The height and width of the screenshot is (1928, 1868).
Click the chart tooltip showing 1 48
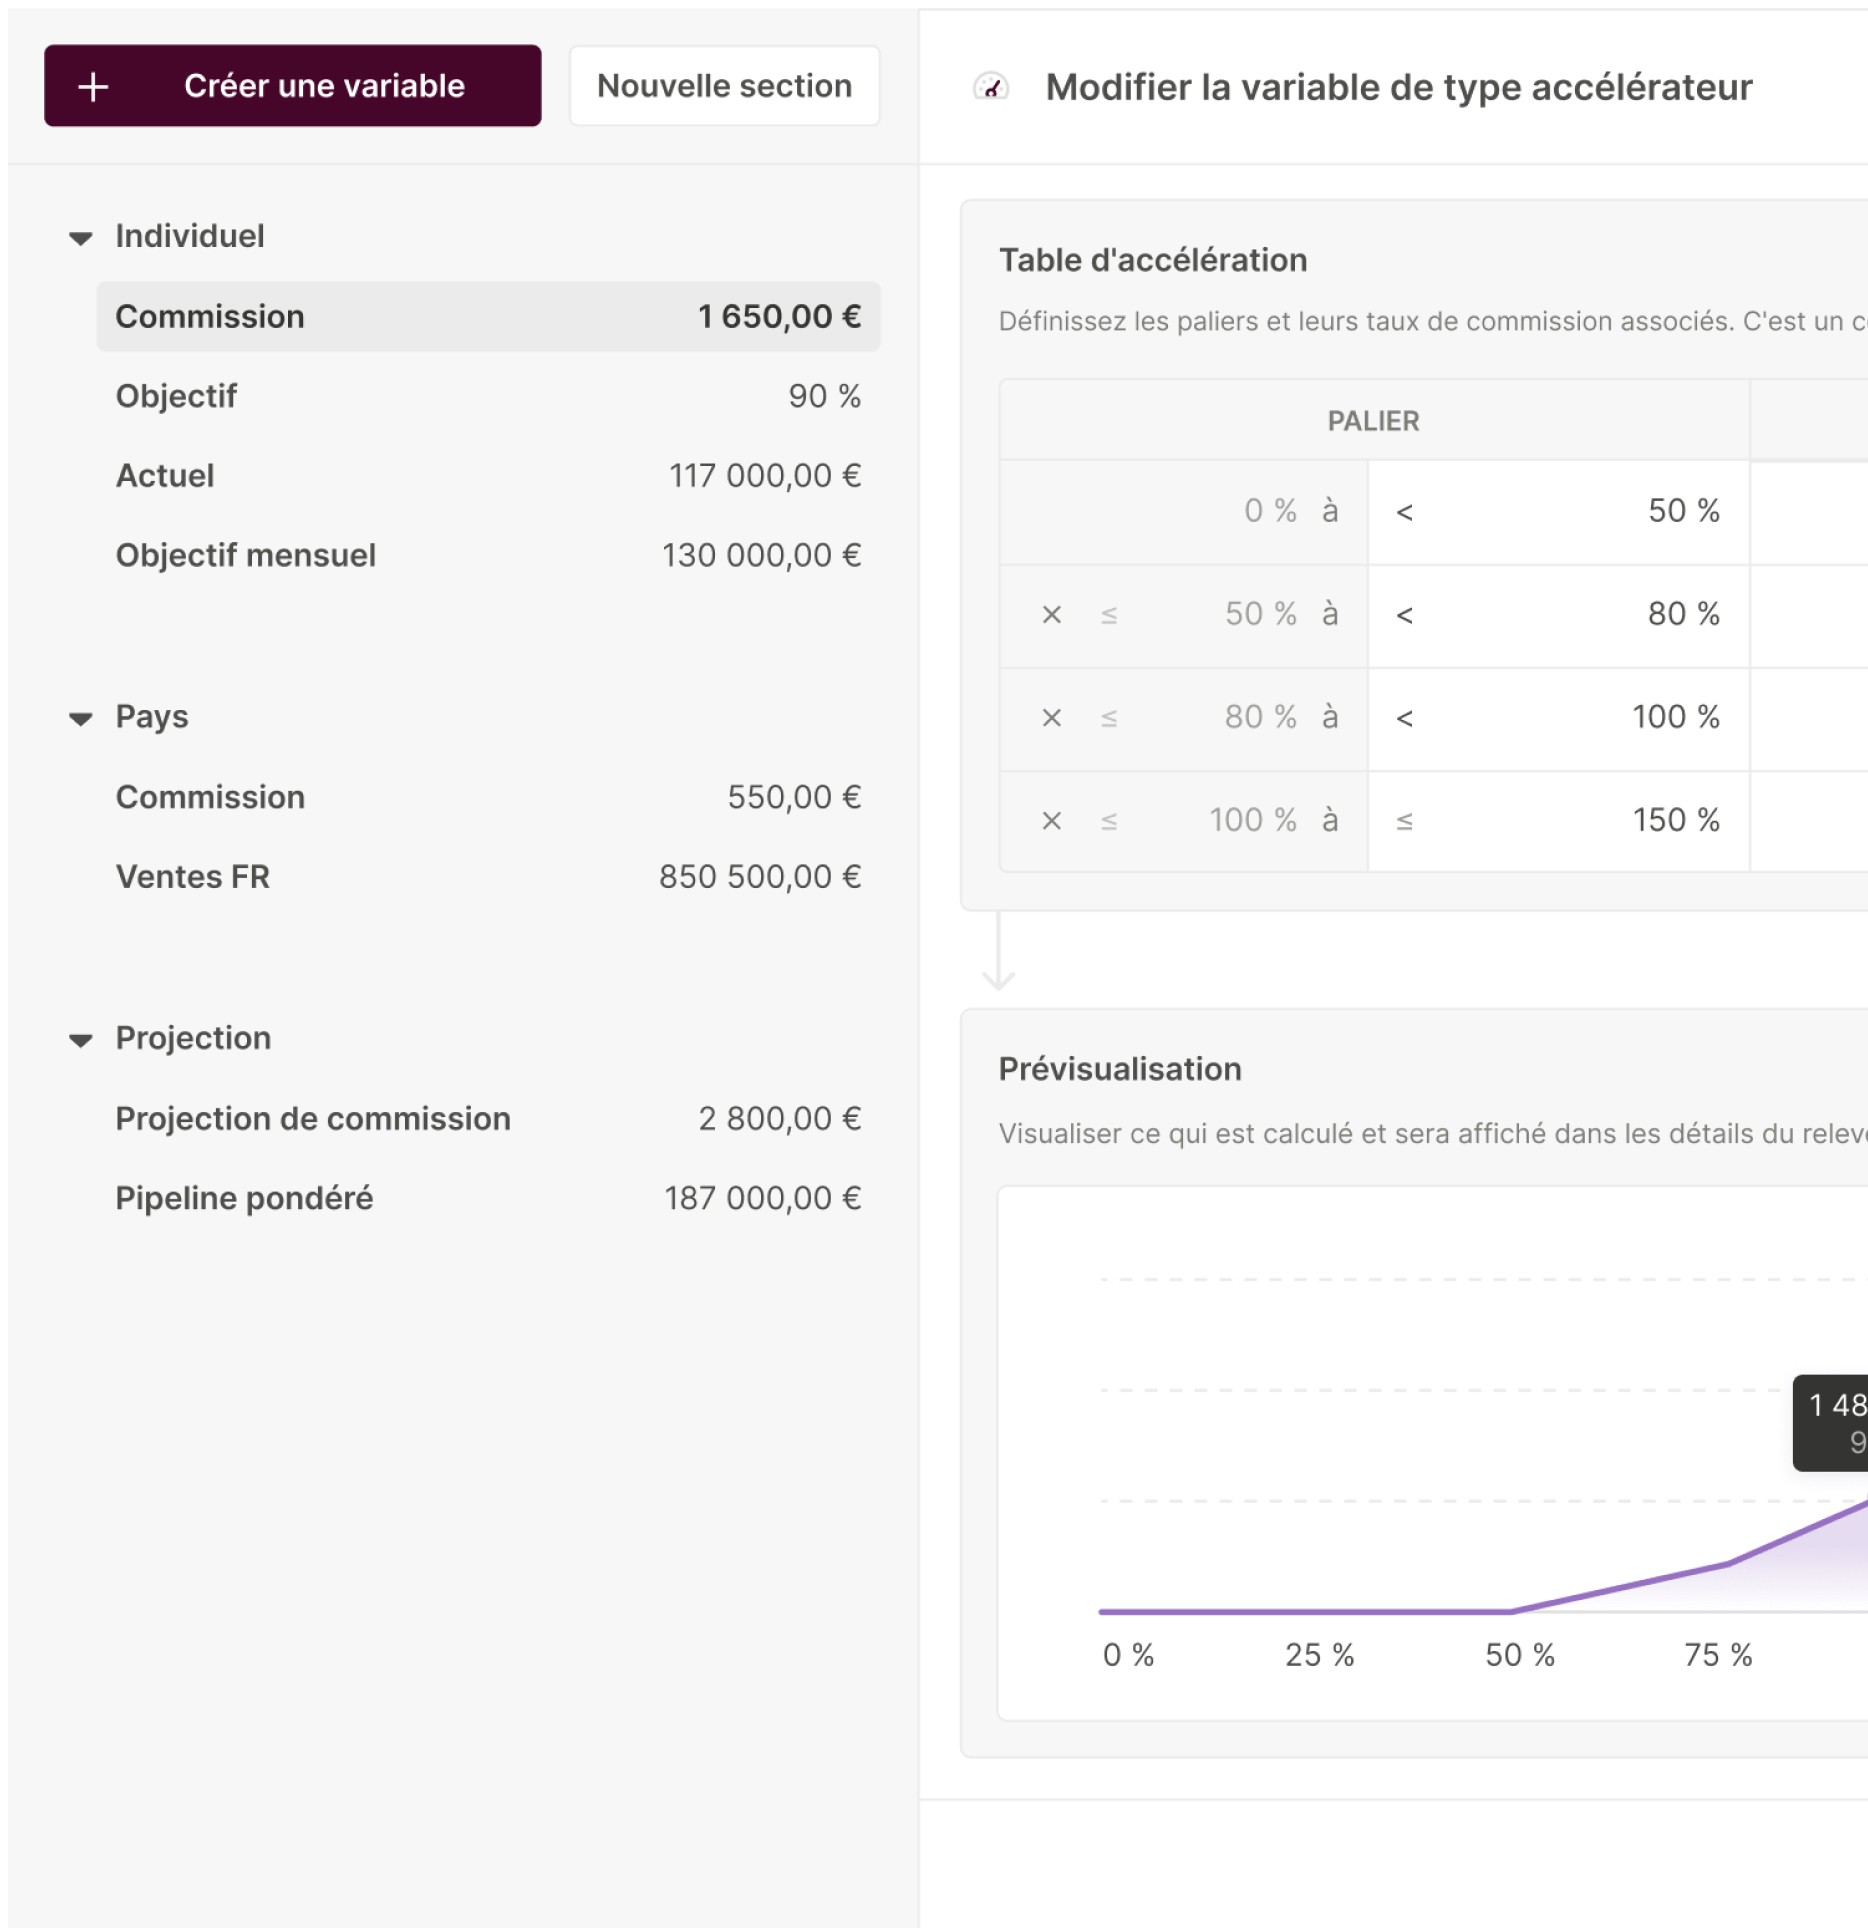point(1830,1423)
